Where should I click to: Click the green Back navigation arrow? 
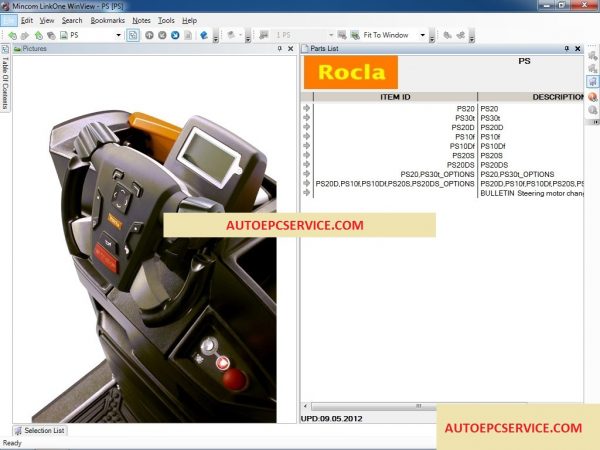coord(12,36)
